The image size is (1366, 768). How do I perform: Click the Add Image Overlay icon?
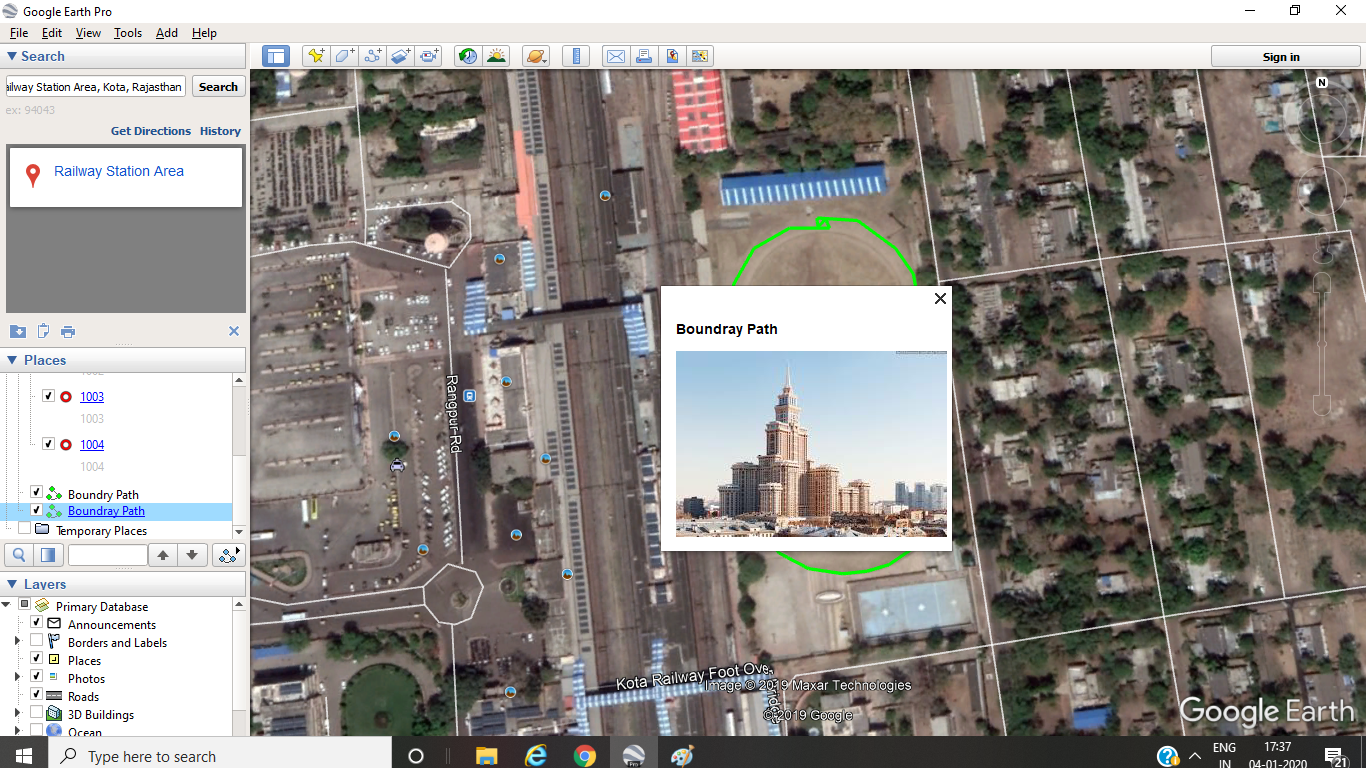[401, 56]
